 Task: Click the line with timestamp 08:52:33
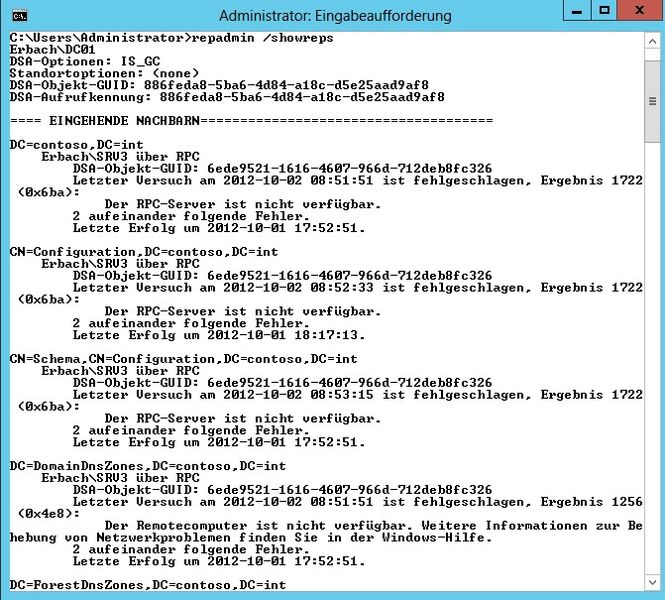(358, 287)
